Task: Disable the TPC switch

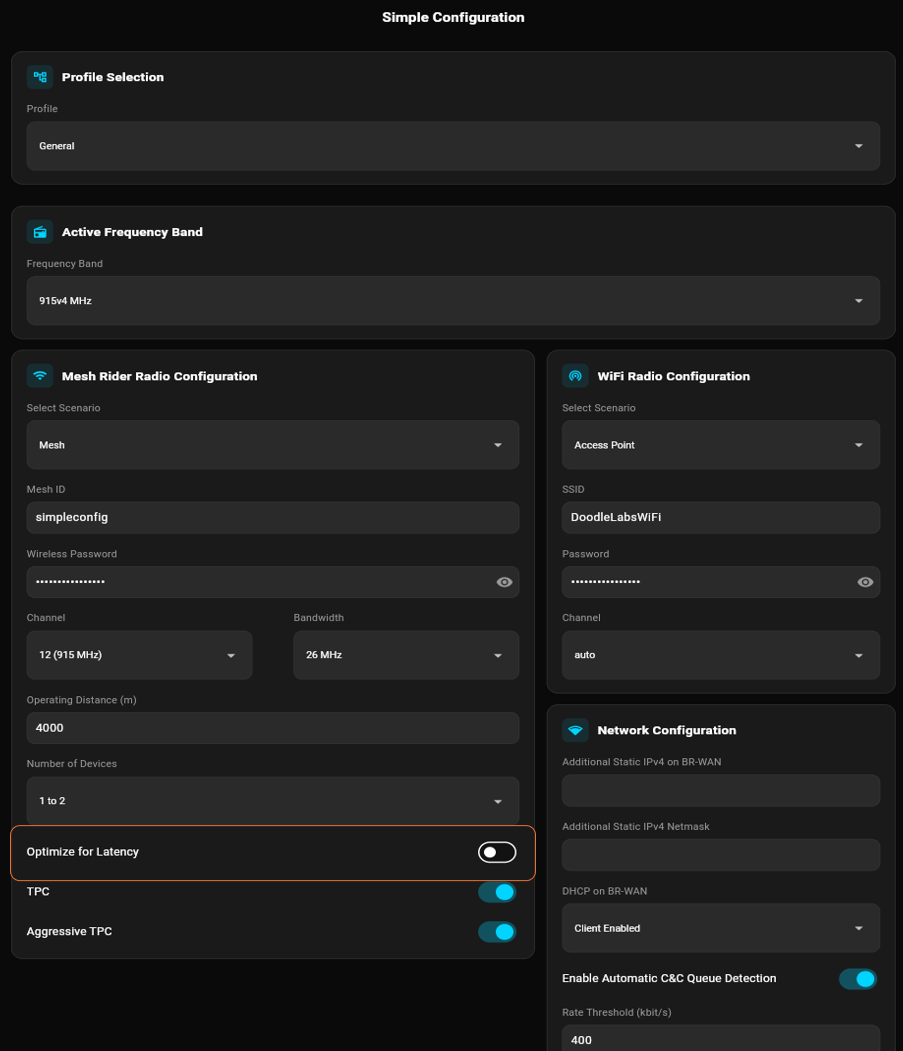Action: (x=497, y=891)
